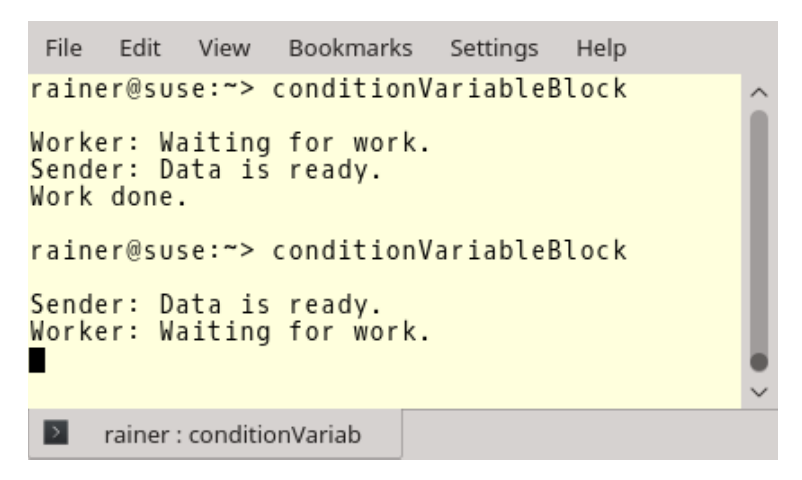Click the scroll down arrow

coord(759,392)
